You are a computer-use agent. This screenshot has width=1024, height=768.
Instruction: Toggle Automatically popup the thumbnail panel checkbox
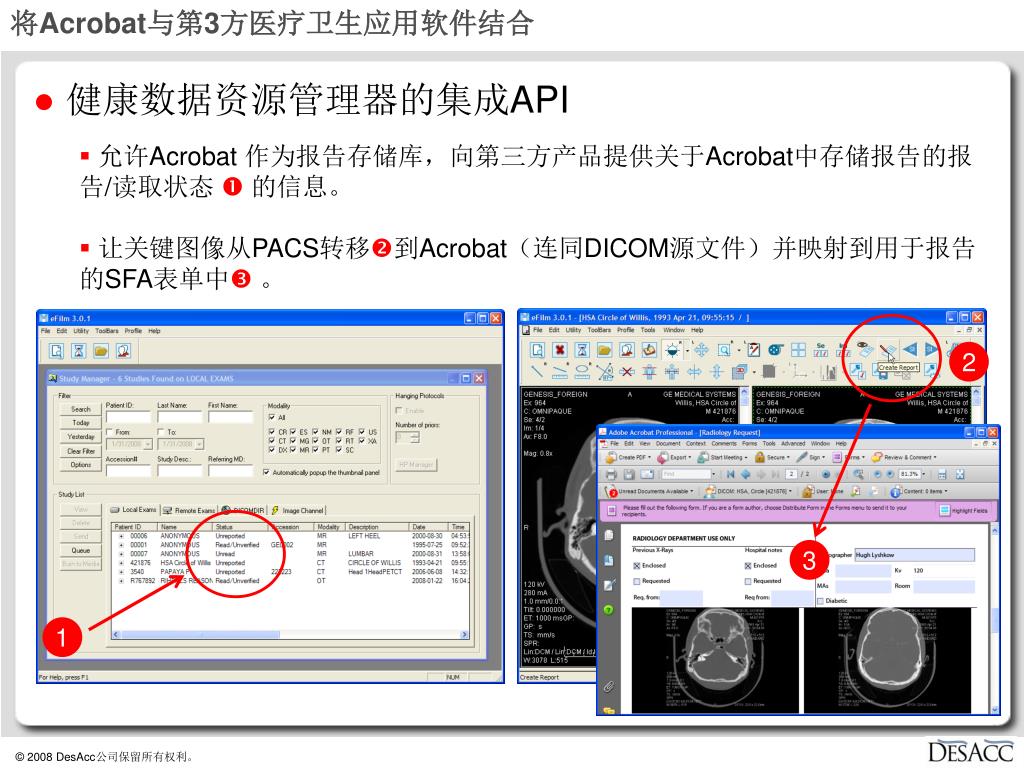(x=266, y=472)
